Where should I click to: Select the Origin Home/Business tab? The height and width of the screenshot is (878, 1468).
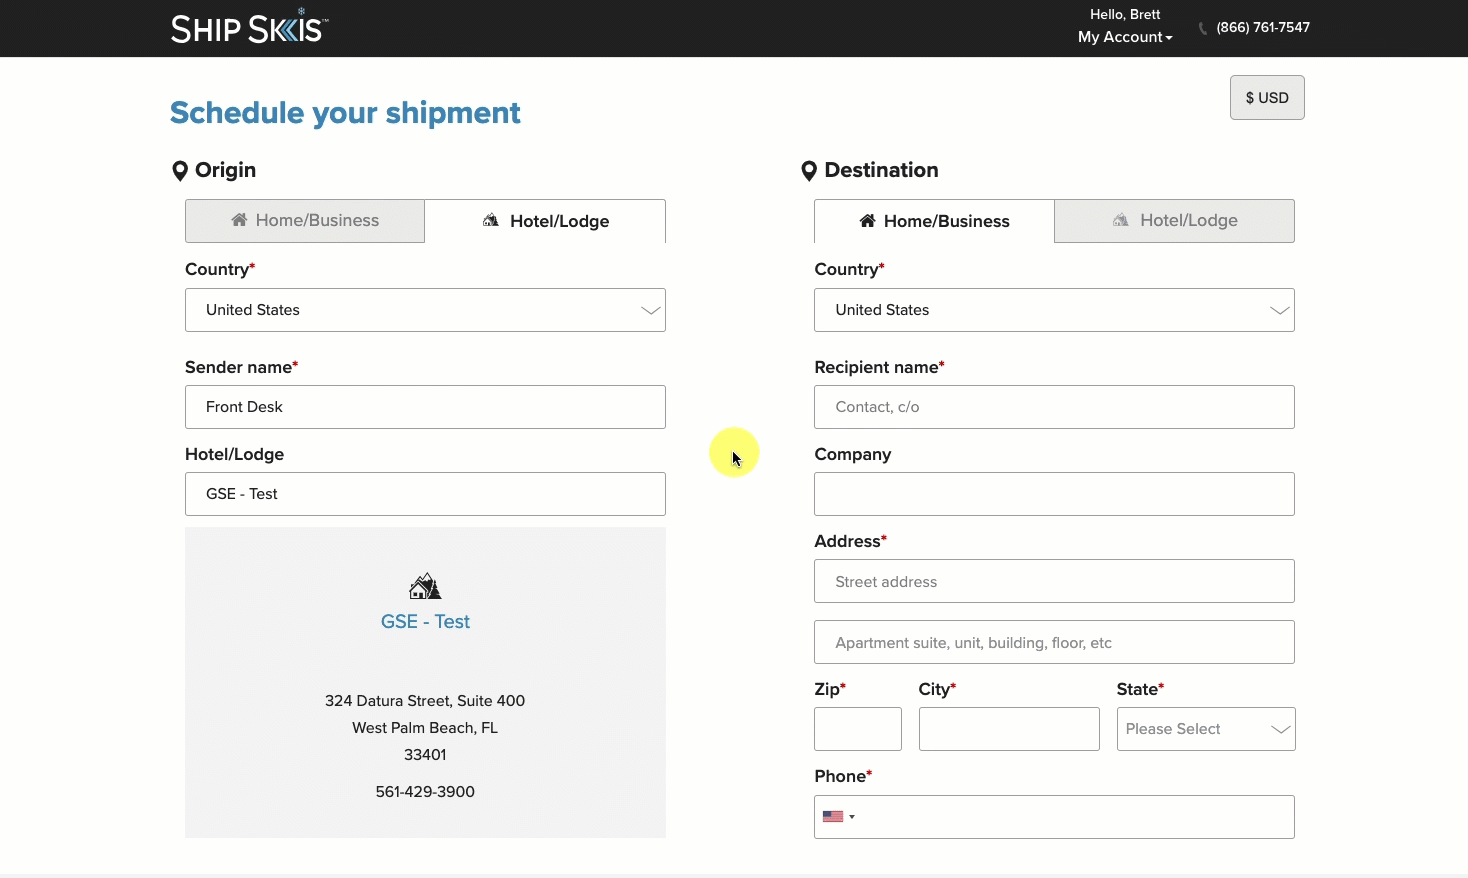click(x=305, y=221)
